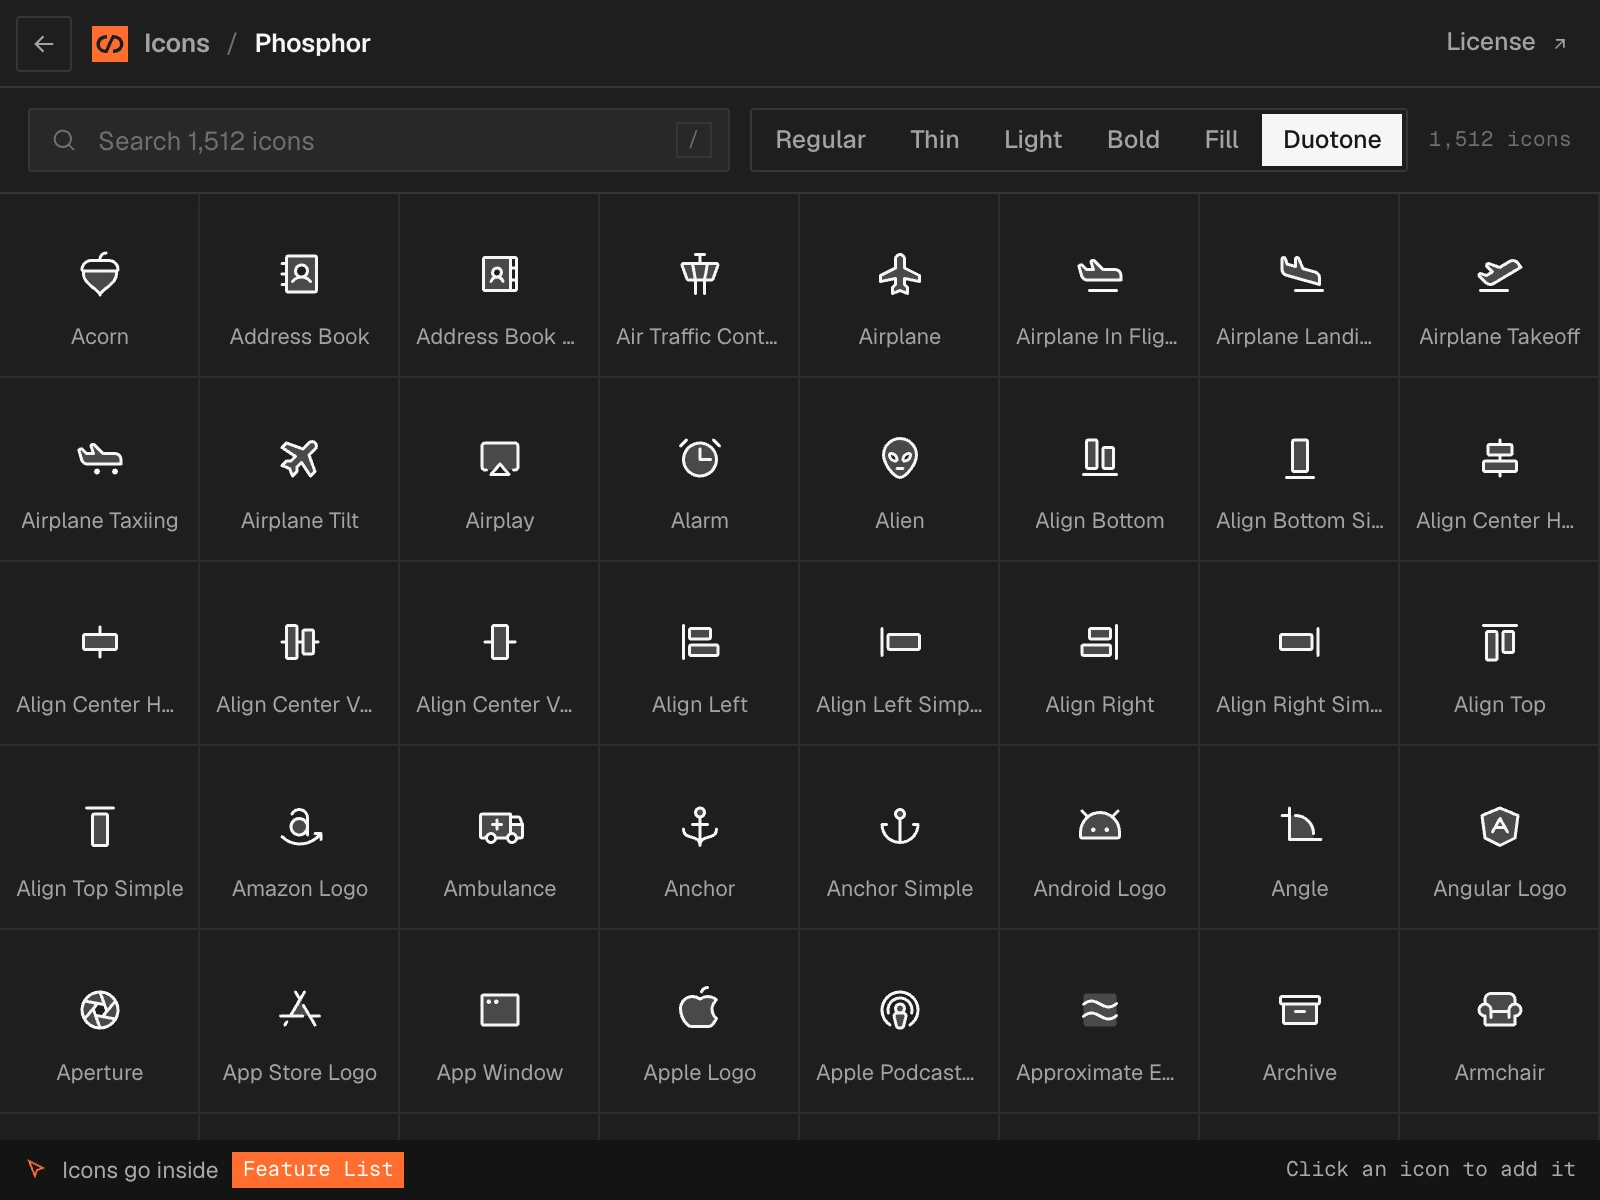The height and width of the screenshot is (1200, 1600).
Task: Add the Armchair icon
Action: 1500,1022
